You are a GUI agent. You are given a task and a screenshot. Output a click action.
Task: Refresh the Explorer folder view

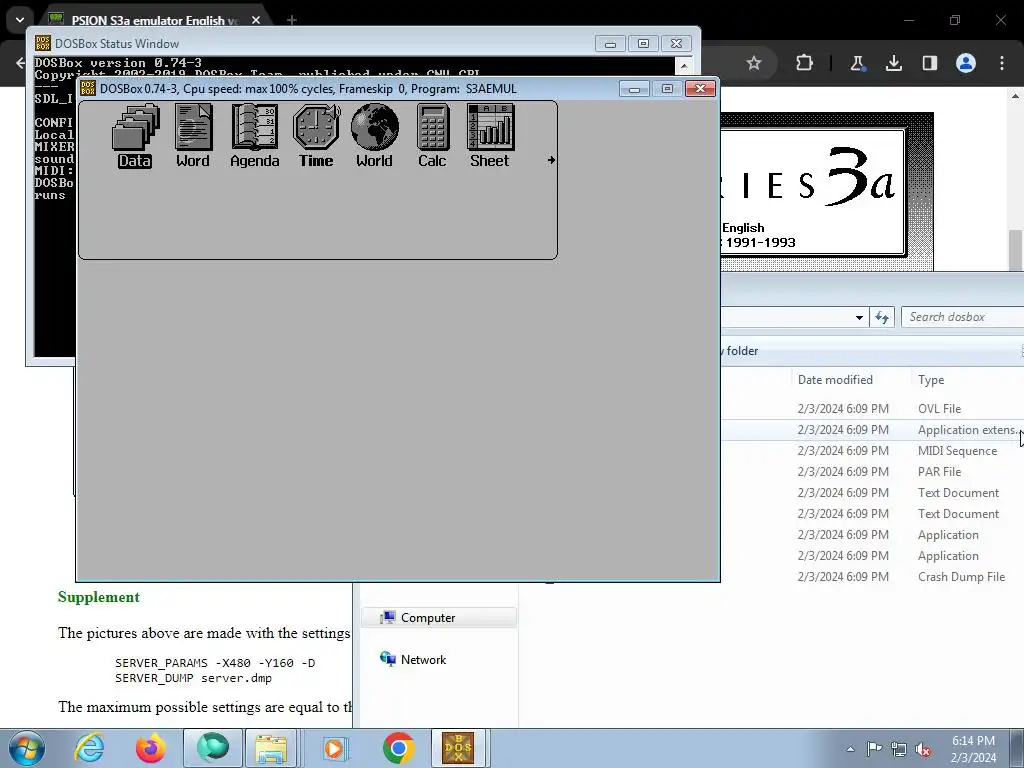pos(882,317)
